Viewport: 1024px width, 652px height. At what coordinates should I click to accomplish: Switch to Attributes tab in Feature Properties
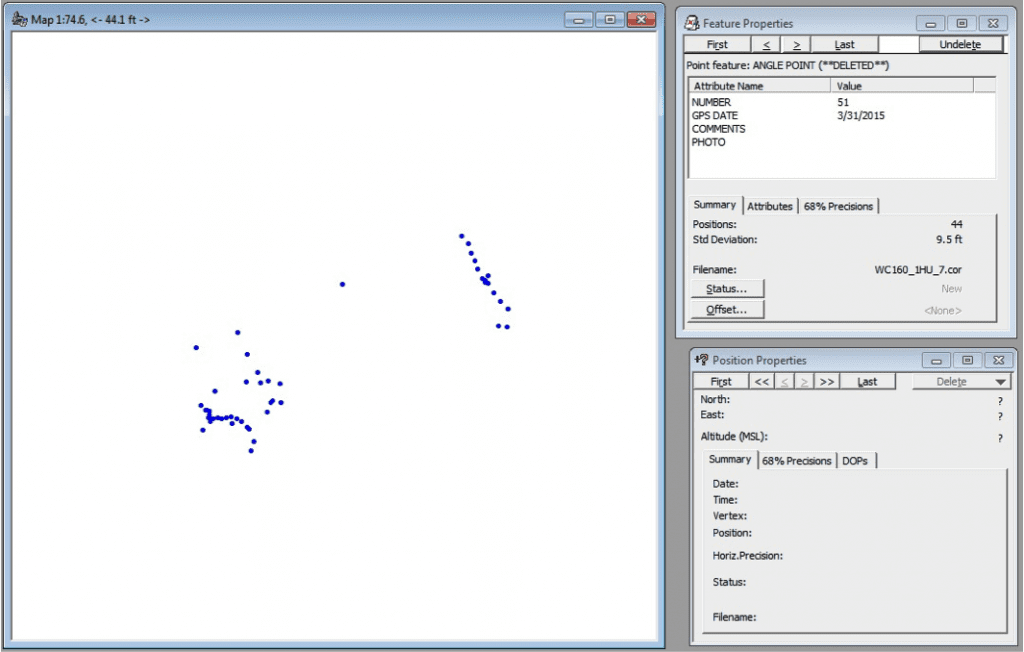click(770, 206)
